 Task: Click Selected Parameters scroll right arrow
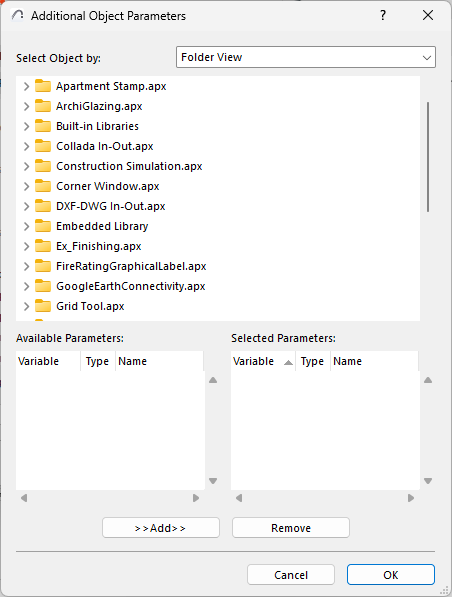410,498
